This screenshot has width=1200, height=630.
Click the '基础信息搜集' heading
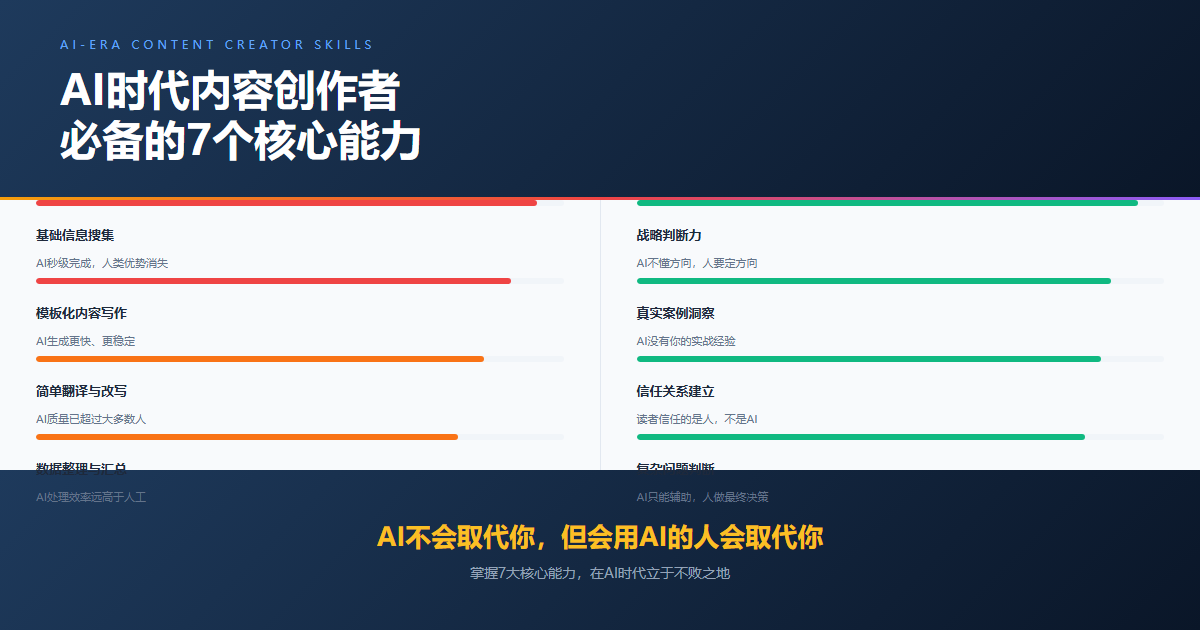(x=75, y=235)
